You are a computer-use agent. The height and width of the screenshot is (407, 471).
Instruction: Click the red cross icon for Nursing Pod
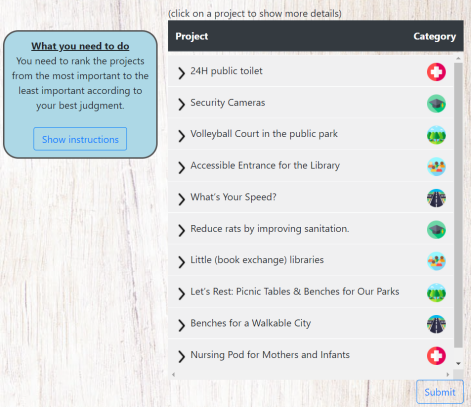click(x=436, y=356)
